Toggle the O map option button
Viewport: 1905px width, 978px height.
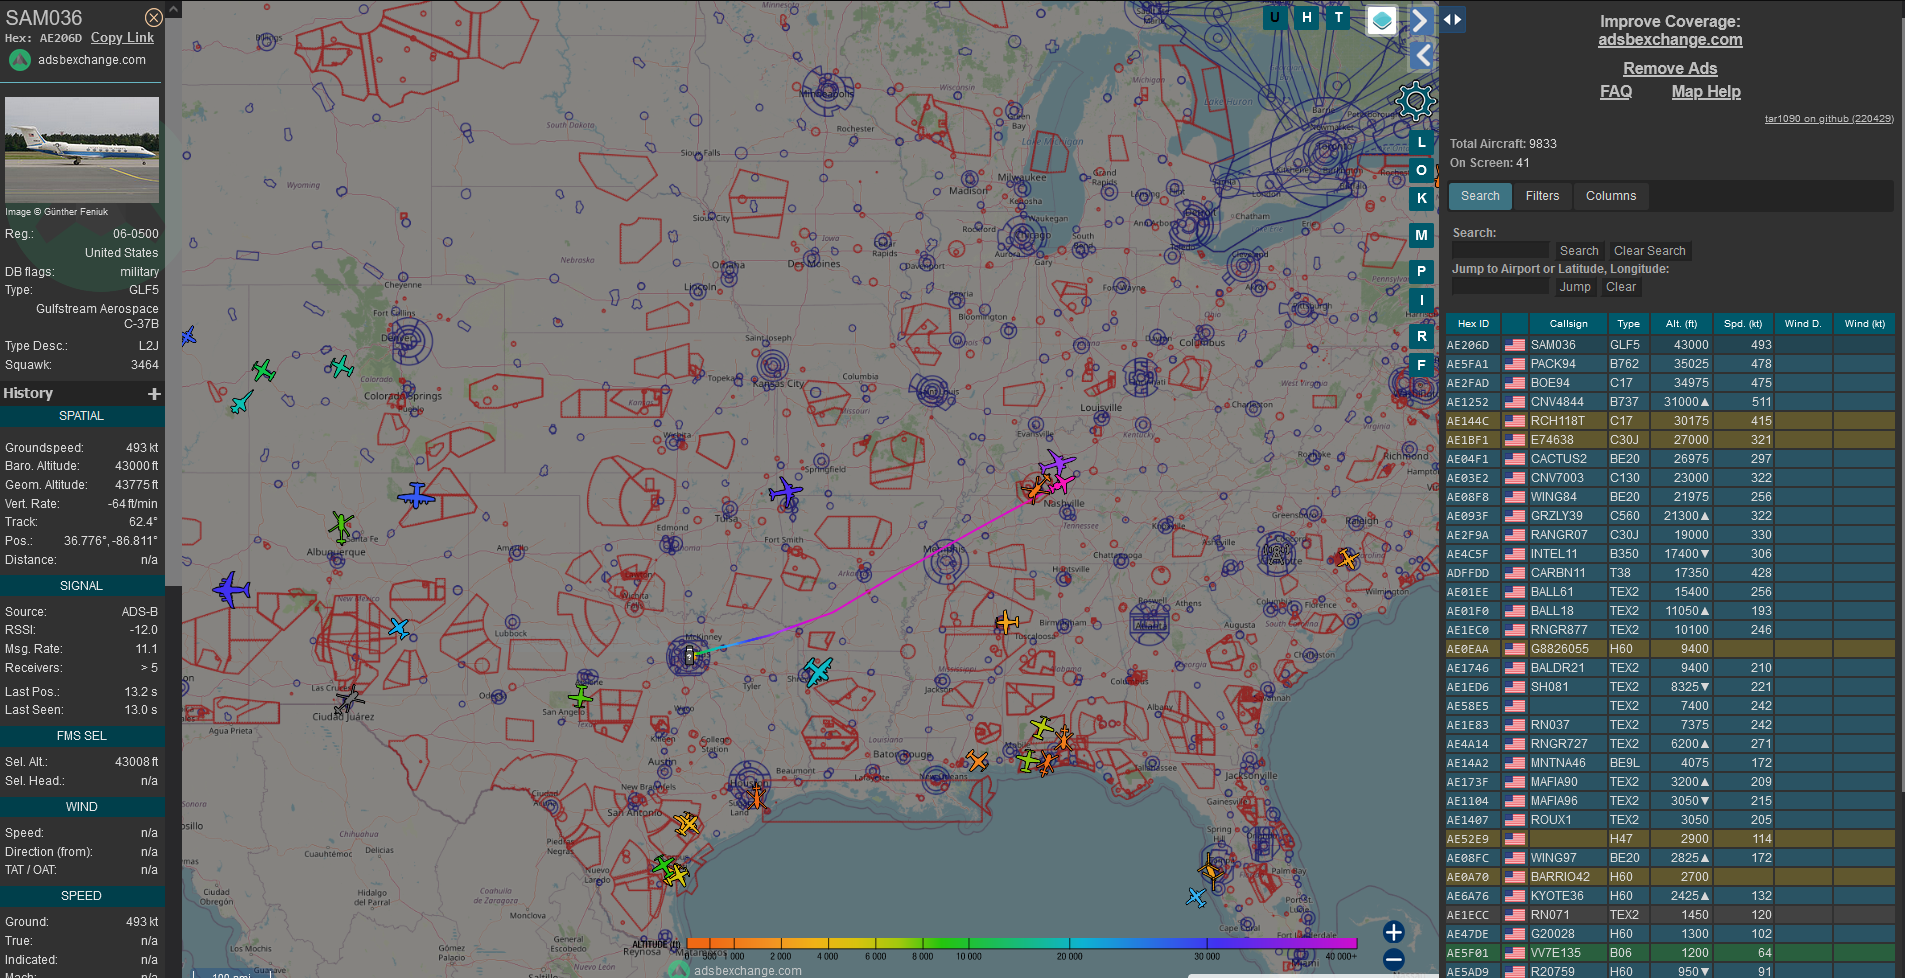(1422, 170)
